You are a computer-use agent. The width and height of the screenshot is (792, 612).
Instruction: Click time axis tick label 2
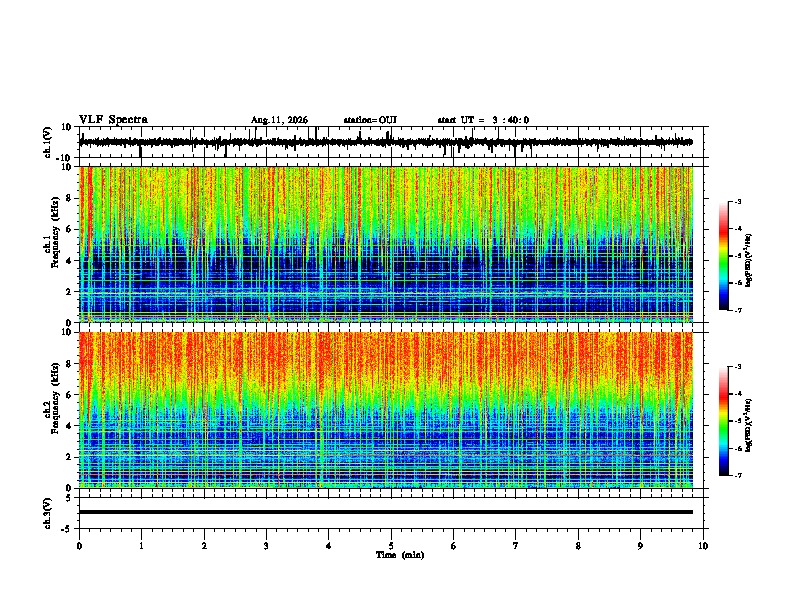[x=204, y=546]
